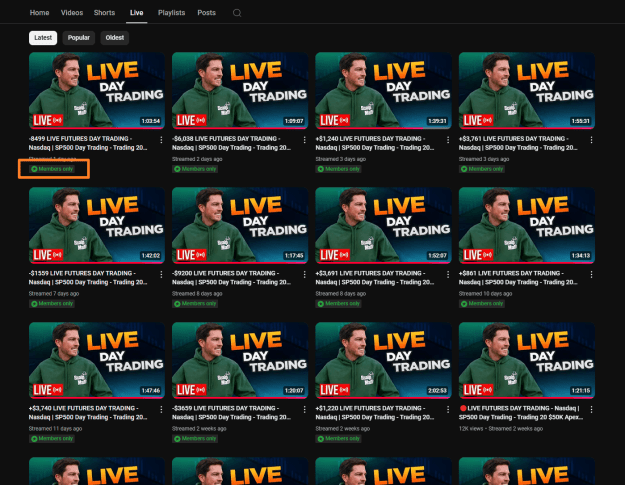This screenshot has width=625, height=485.
Task: Play the thumbnail with 1:03:54 duration
Action: point(97,90)
